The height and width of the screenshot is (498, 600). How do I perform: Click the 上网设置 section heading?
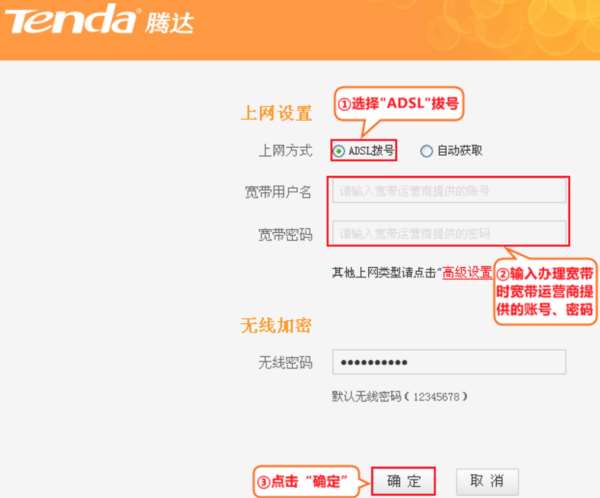point(276,113)
